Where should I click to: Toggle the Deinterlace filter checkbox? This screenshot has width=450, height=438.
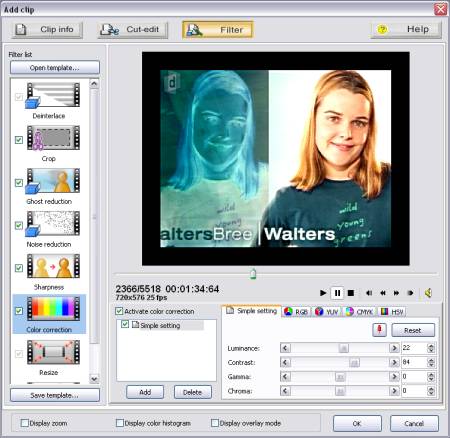coord(19,97)
